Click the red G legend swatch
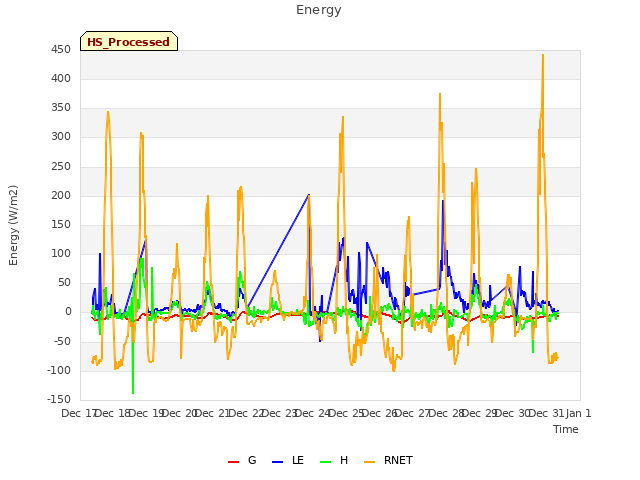The height and width of the screenshot is (480, 640). coord(233,462)
